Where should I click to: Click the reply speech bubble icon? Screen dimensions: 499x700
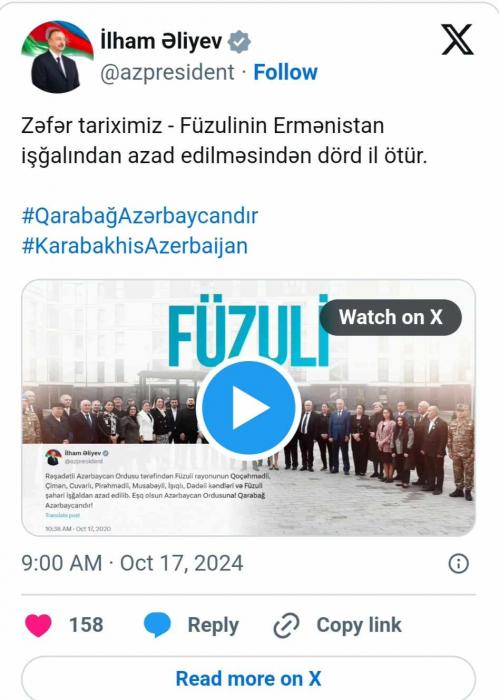(x=157, y=625)
